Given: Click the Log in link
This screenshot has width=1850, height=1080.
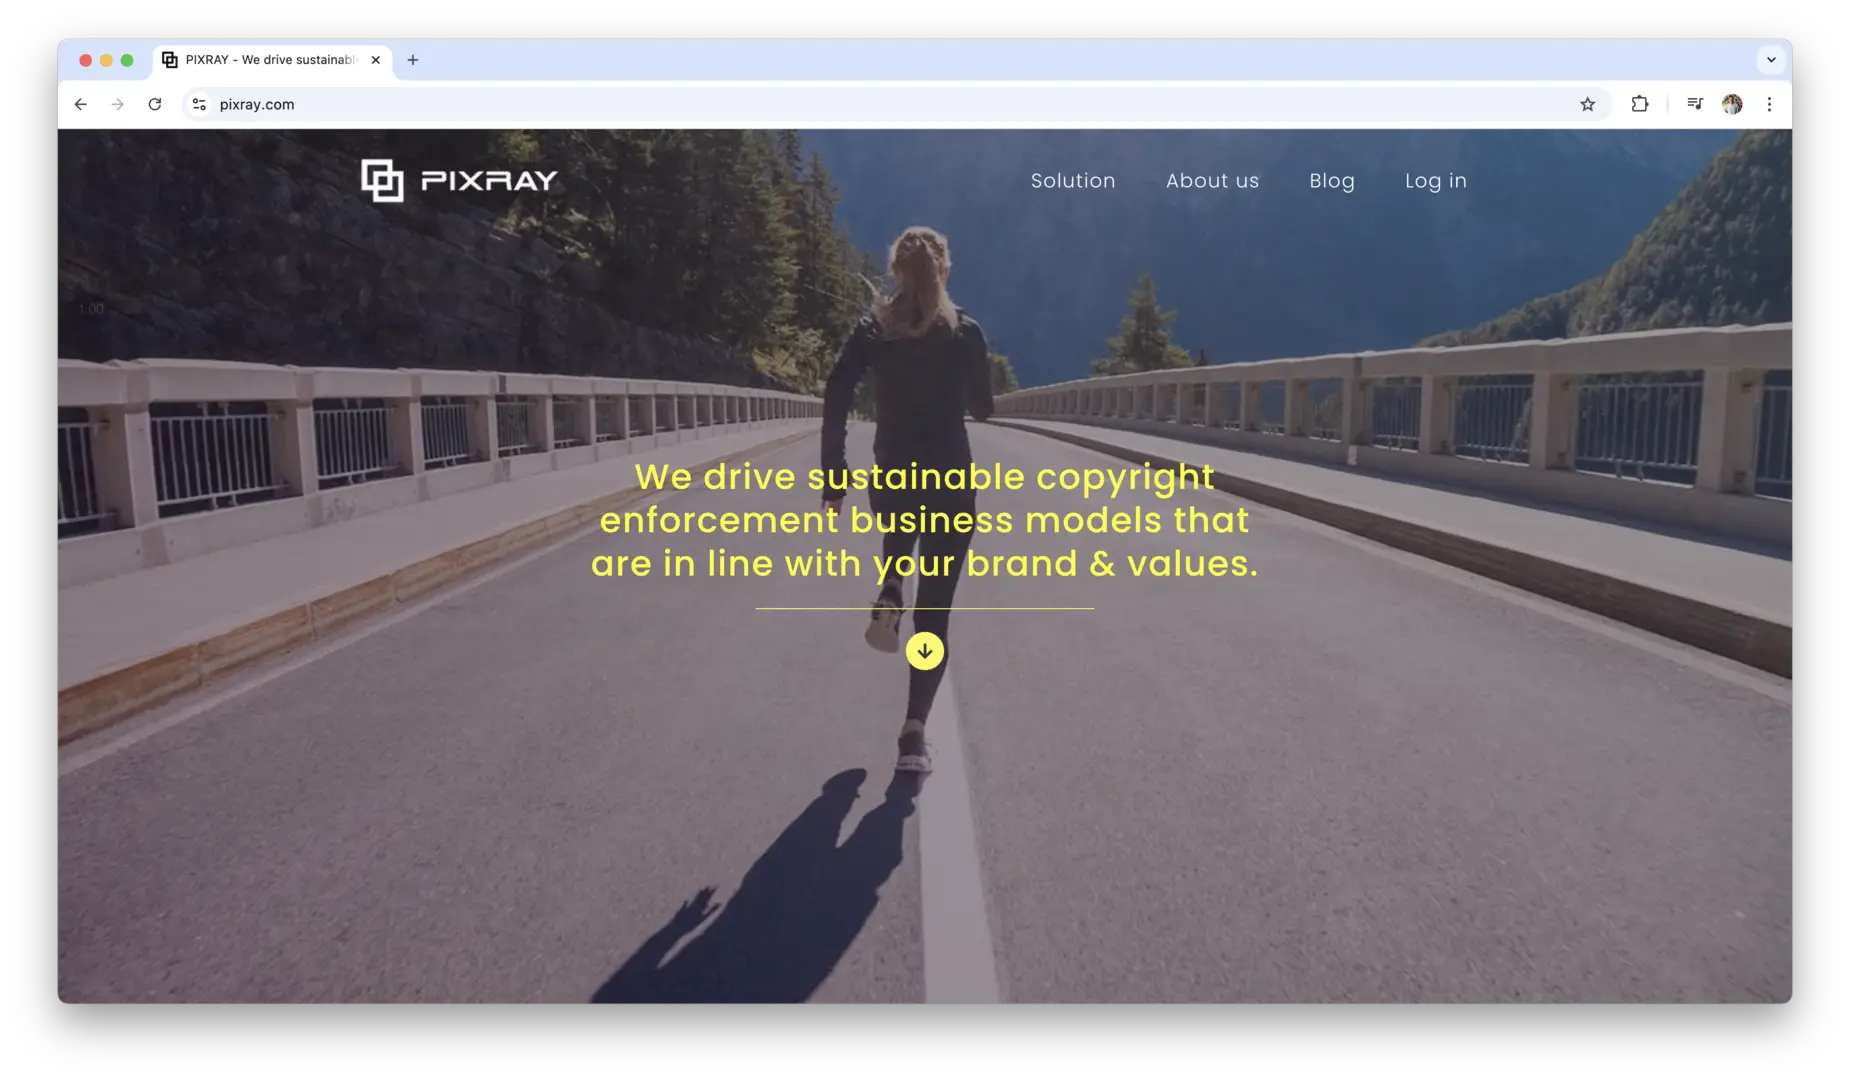Looking at the screenshot, I should (1435, 180).
